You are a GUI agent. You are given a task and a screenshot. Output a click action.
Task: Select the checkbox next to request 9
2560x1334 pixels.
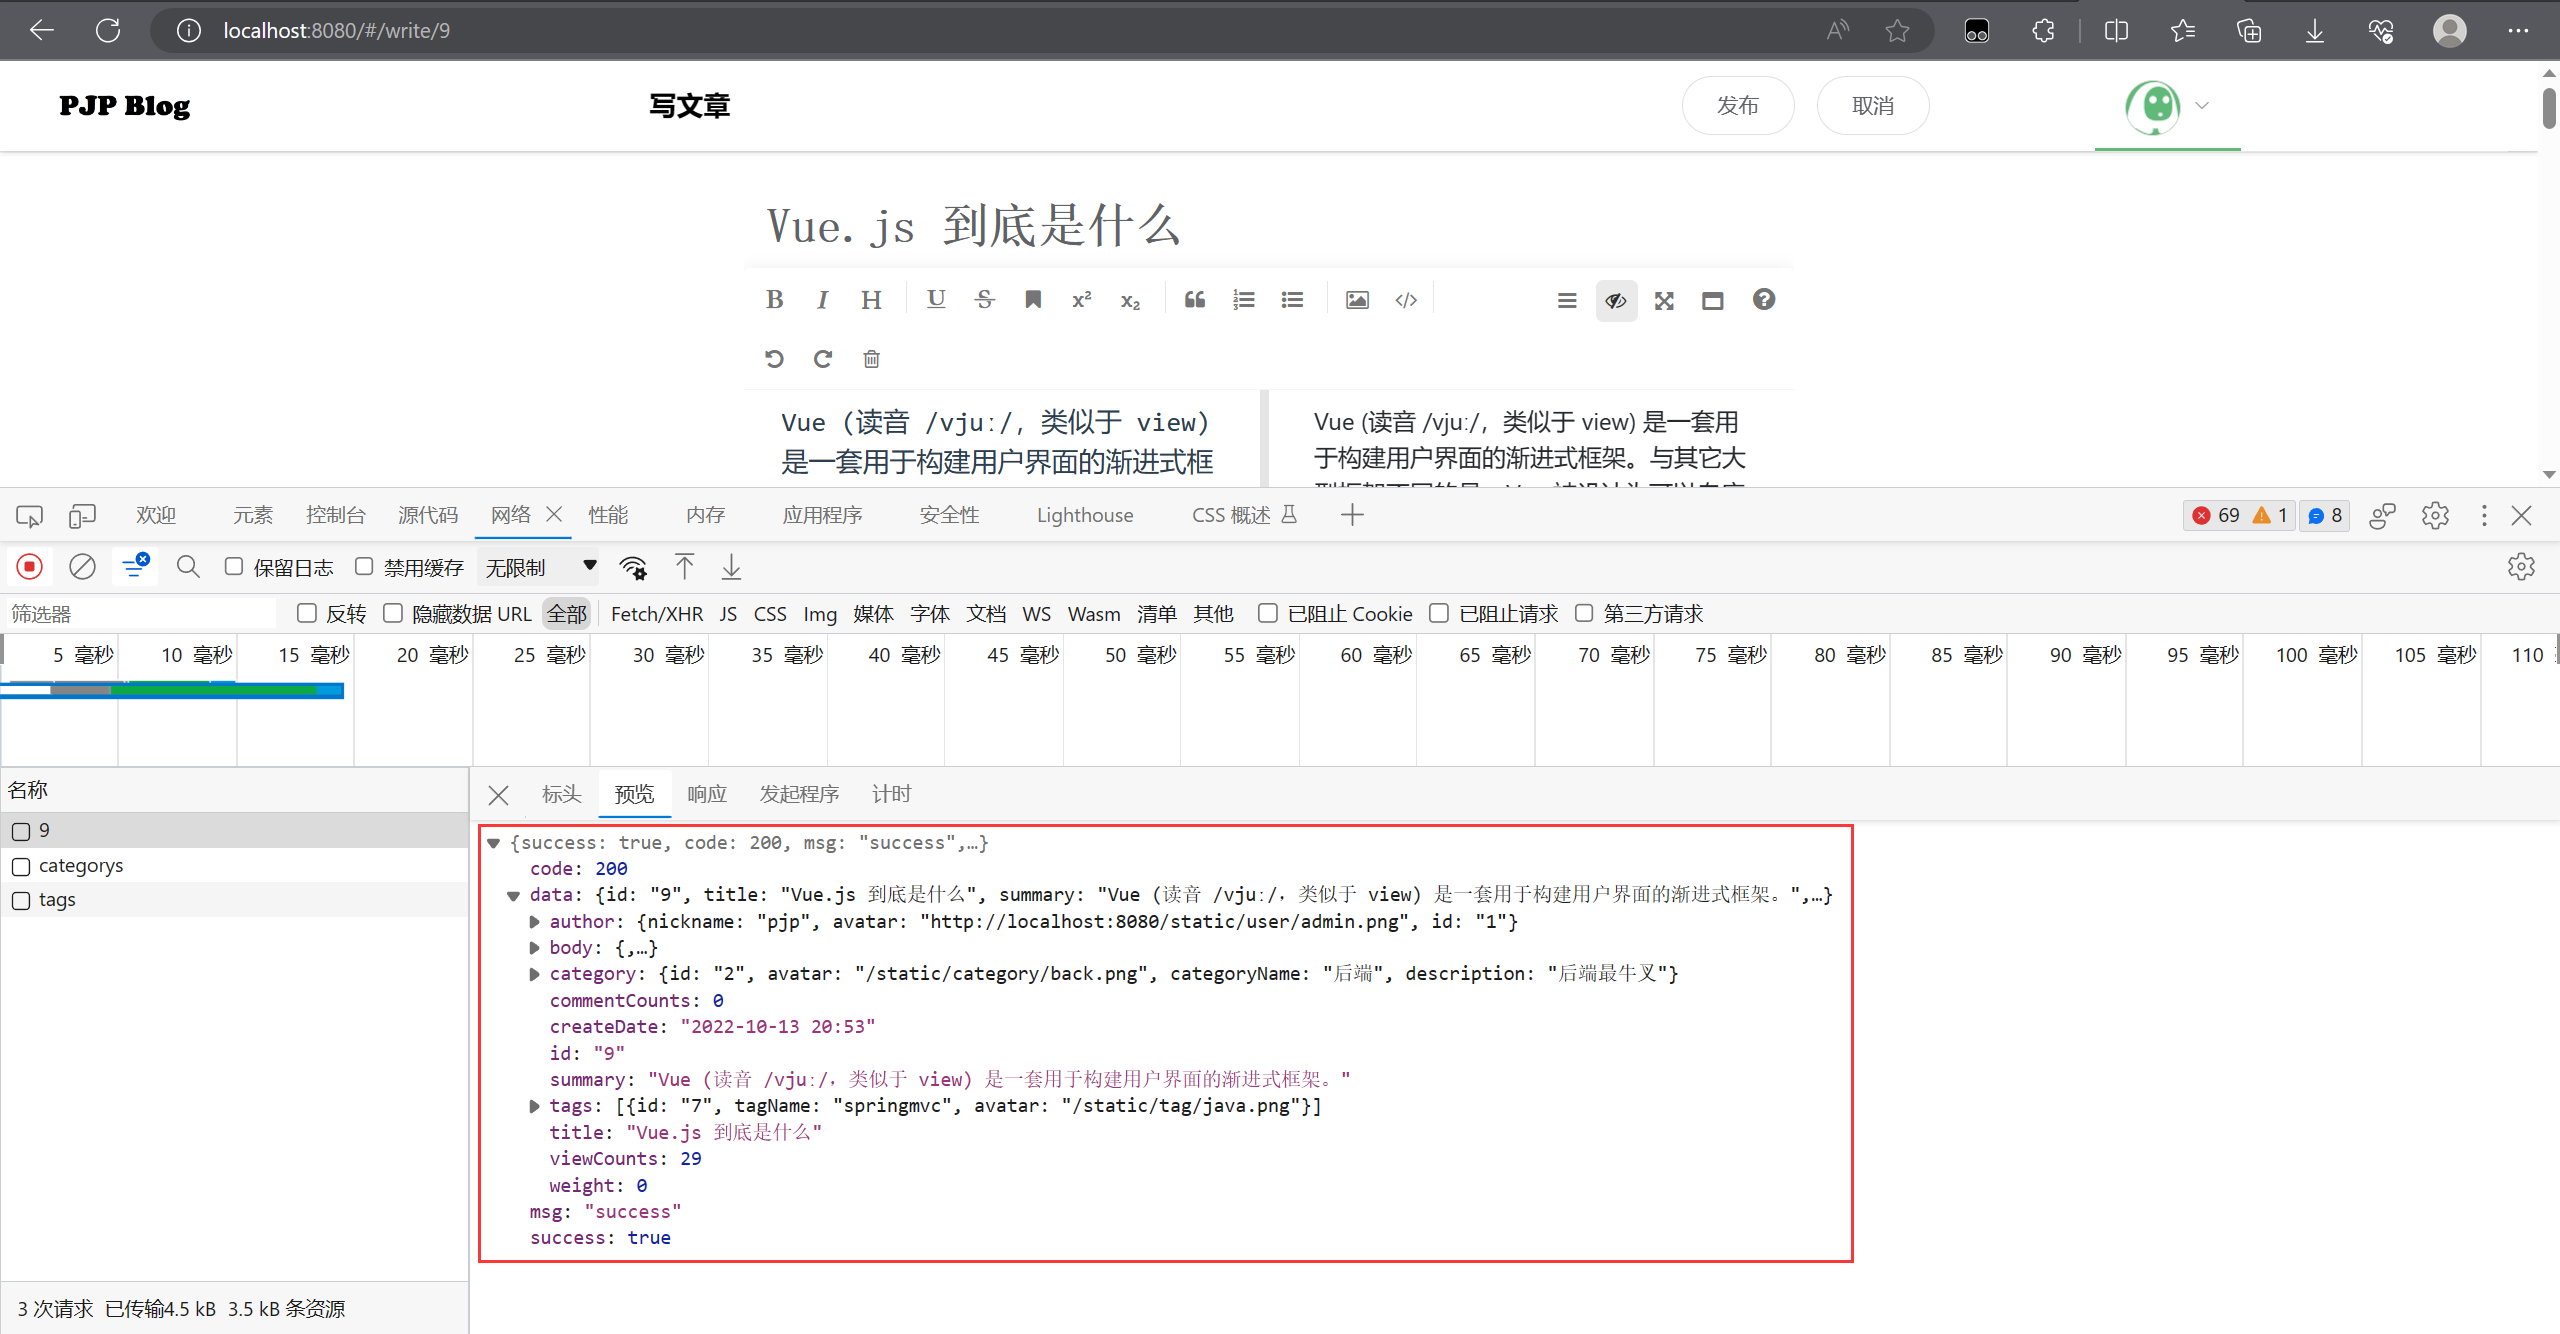pyautogui.click(x=21, y=830)
